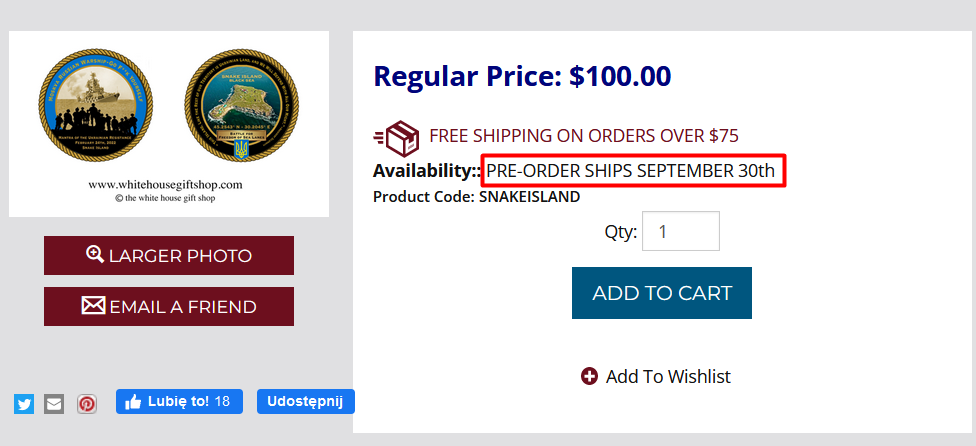
Task: Share the product on Twitter
Action: click(24, 404)
